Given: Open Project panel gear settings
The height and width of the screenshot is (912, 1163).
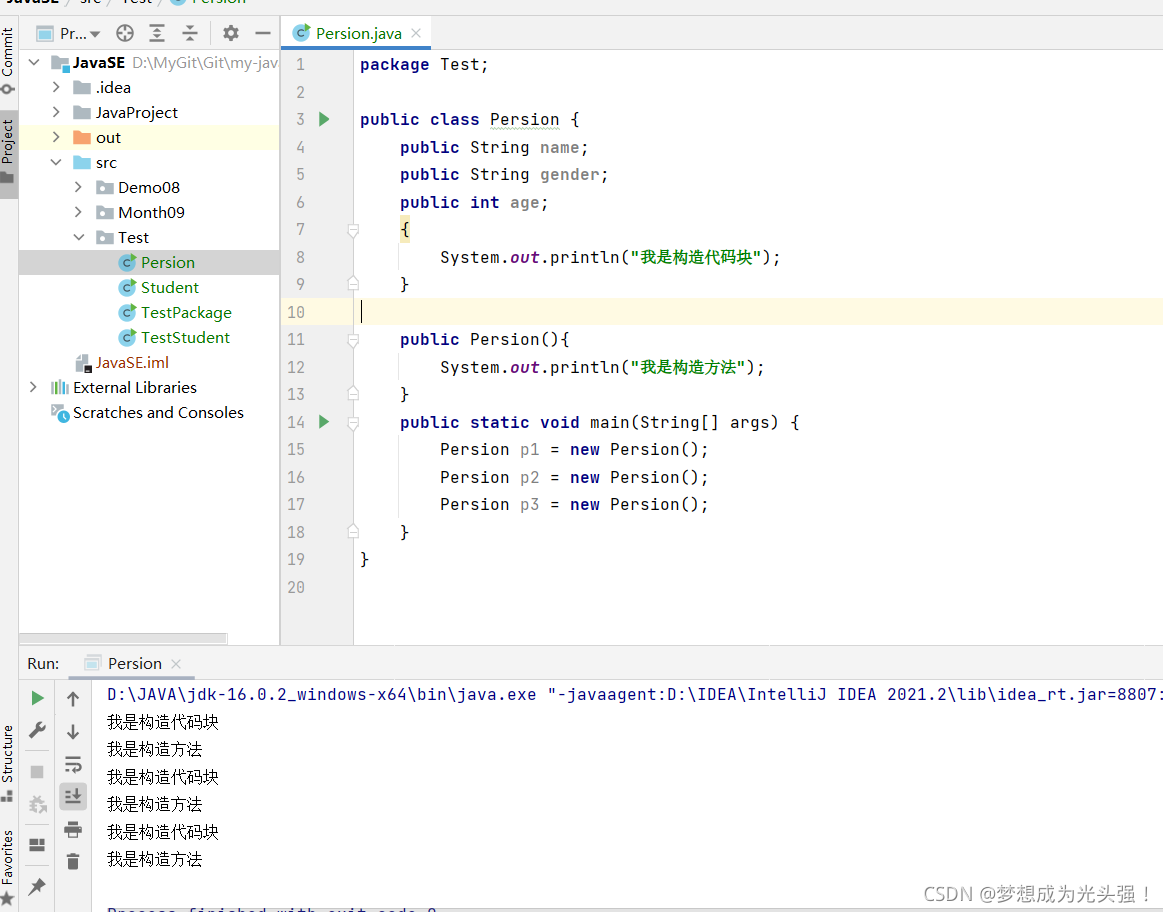Looking at the screenshot, I should [x=231, y=33].
